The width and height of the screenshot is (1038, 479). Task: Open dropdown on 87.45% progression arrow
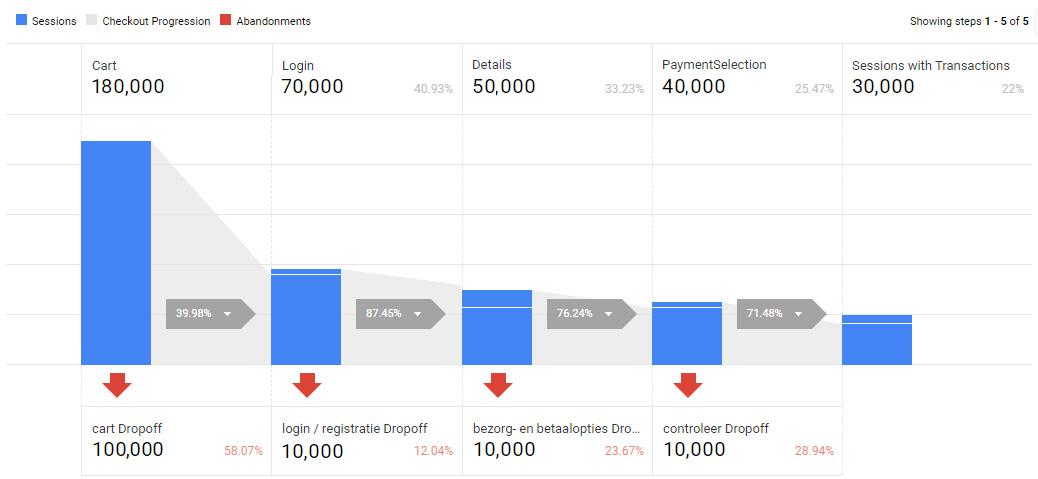click(418, 314)
